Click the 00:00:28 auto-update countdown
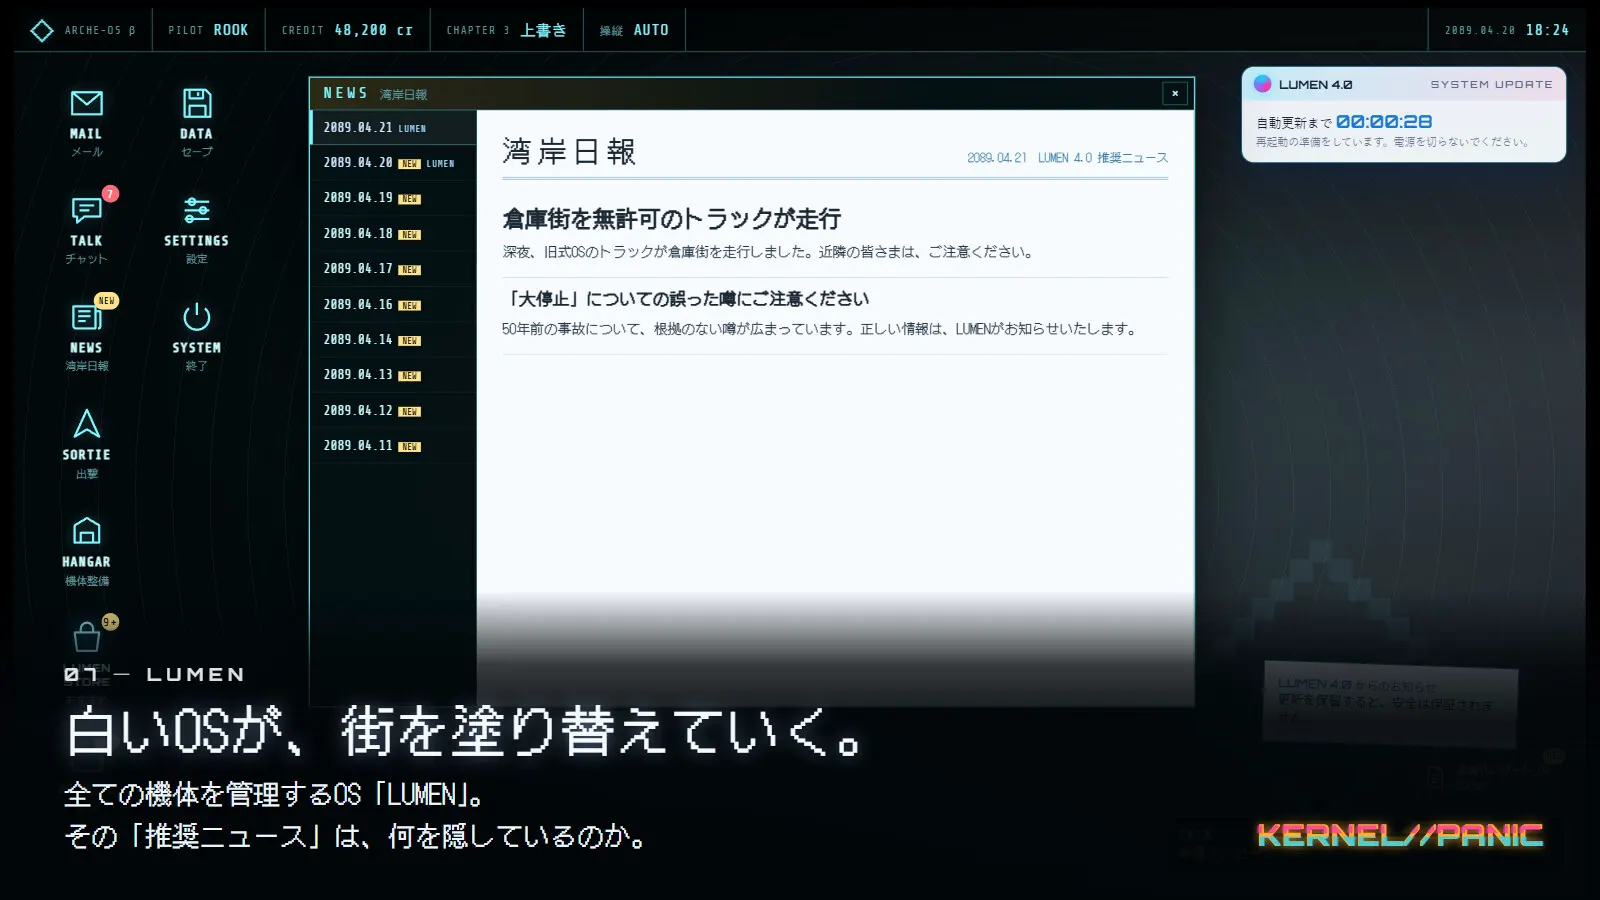1600x900 pixels. (1384, 122)
